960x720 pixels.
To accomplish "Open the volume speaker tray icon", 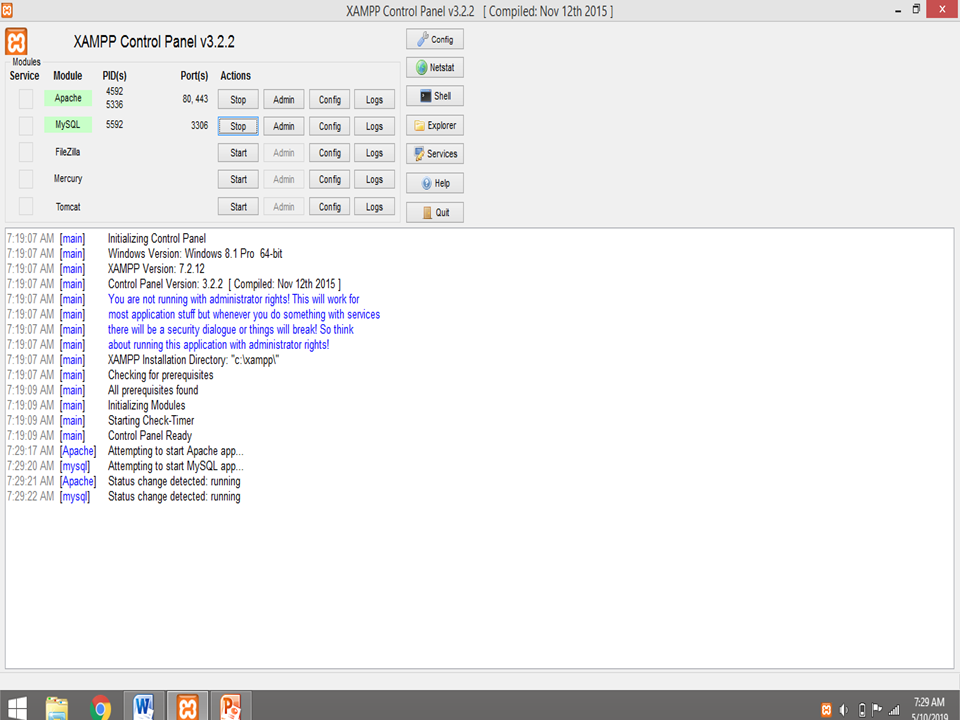I will [844, 710].
